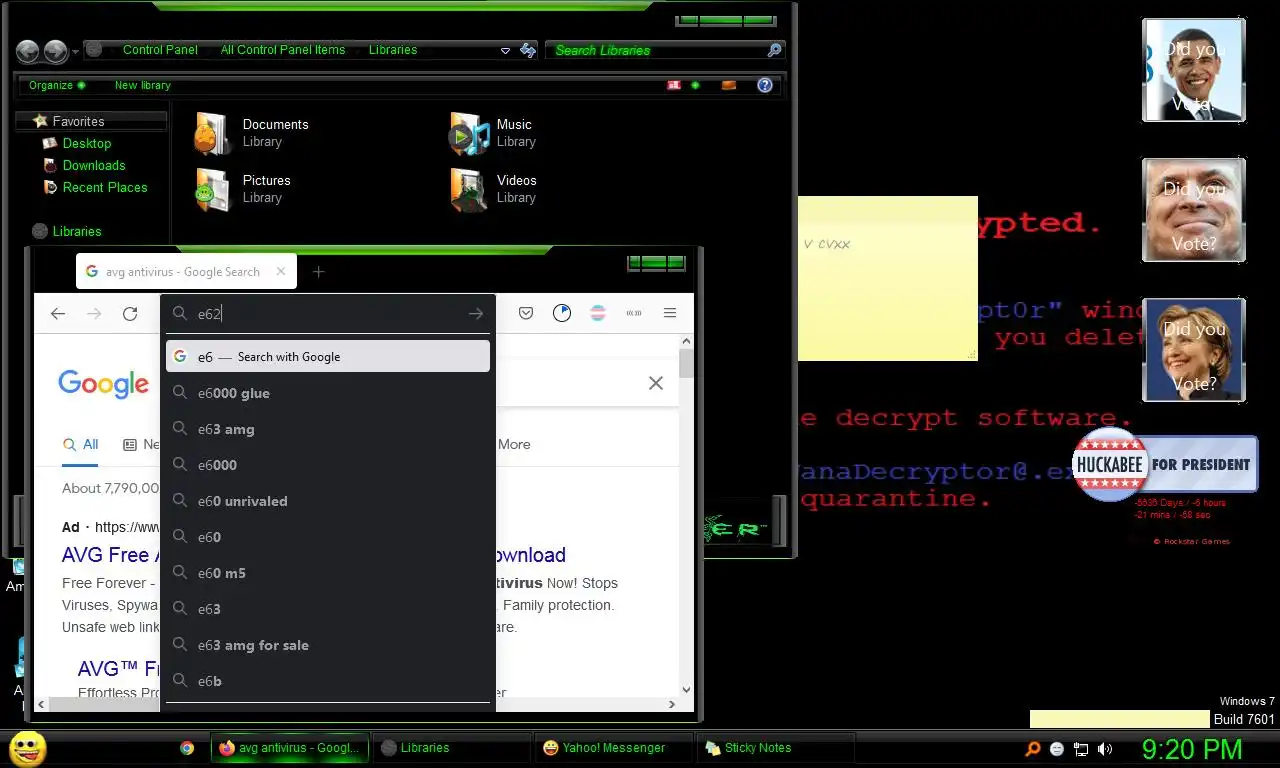
Task: Select Downloads in Favorites
Action: tap(94, 165)
